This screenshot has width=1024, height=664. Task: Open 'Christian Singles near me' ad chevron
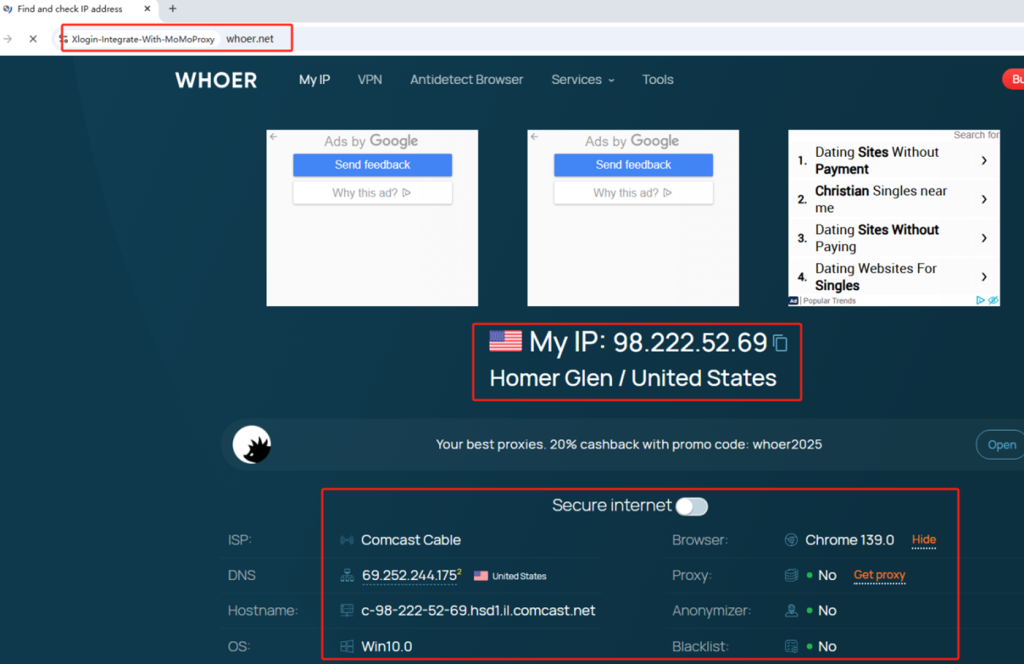click(984, 199)
